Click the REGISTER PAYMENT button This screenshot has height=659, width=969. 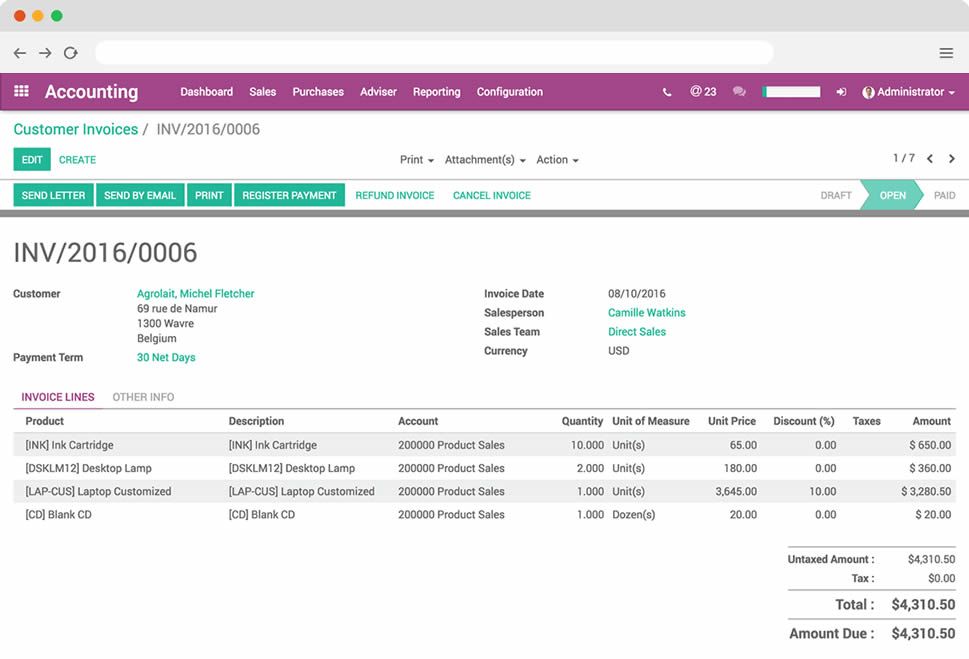tap(289, 195)
